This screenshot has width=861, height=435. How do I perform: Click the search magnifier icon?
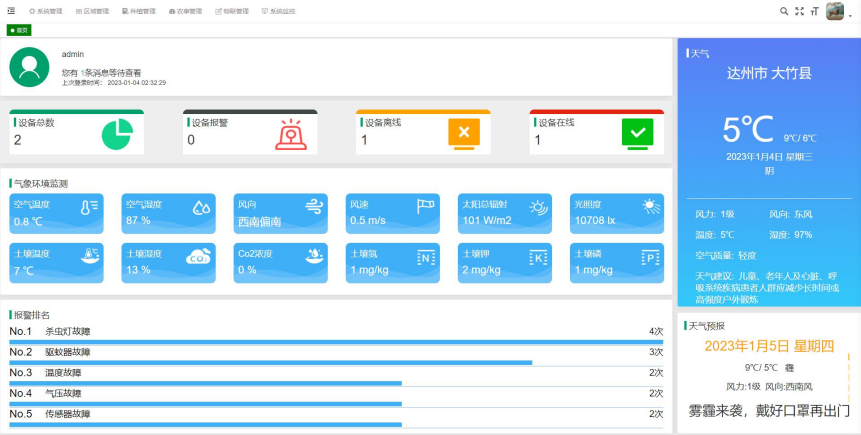click(x=784, y=11)
